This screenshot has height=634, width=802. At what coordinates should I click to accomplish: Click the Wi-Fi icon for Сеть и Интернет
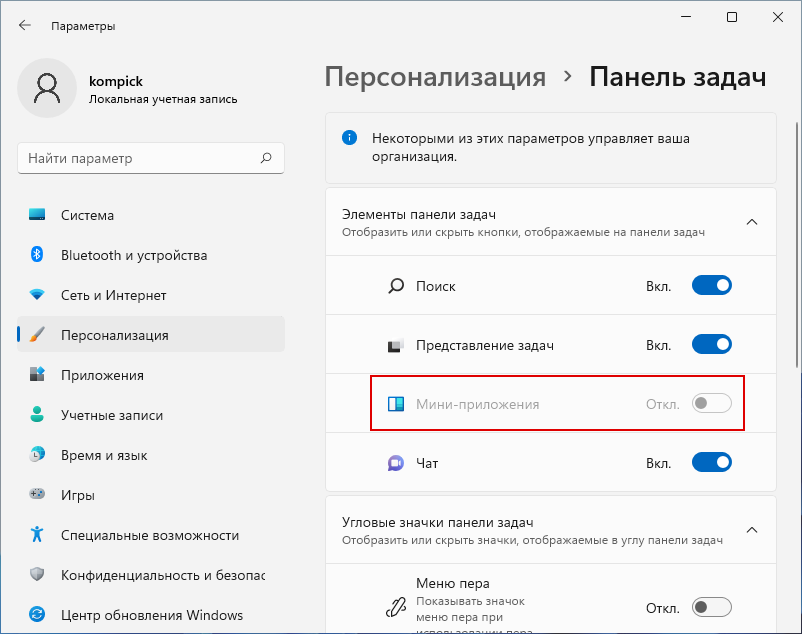(x=37, y=295)
